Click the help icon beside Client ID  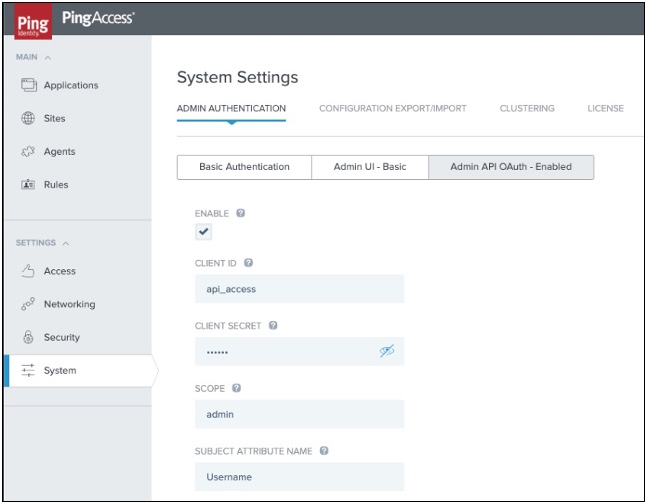(248, 263)
